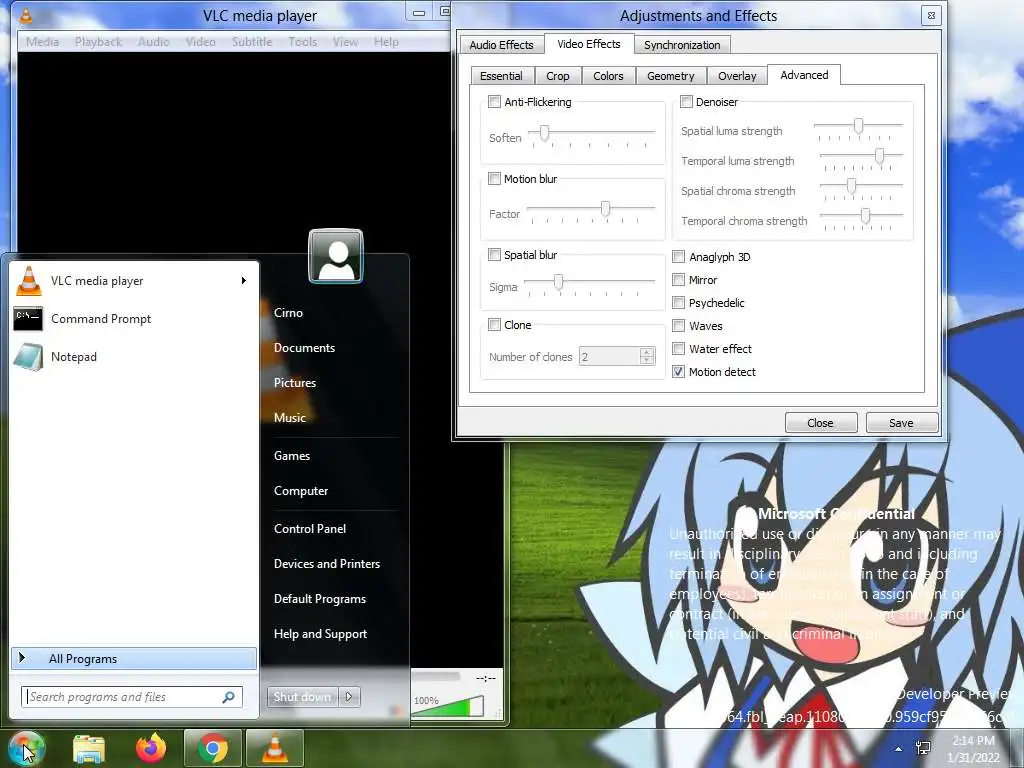This screenshot has height=768, width=1024.
Task: Show hidden system tray icons arrow
Action: coord(899,749)
